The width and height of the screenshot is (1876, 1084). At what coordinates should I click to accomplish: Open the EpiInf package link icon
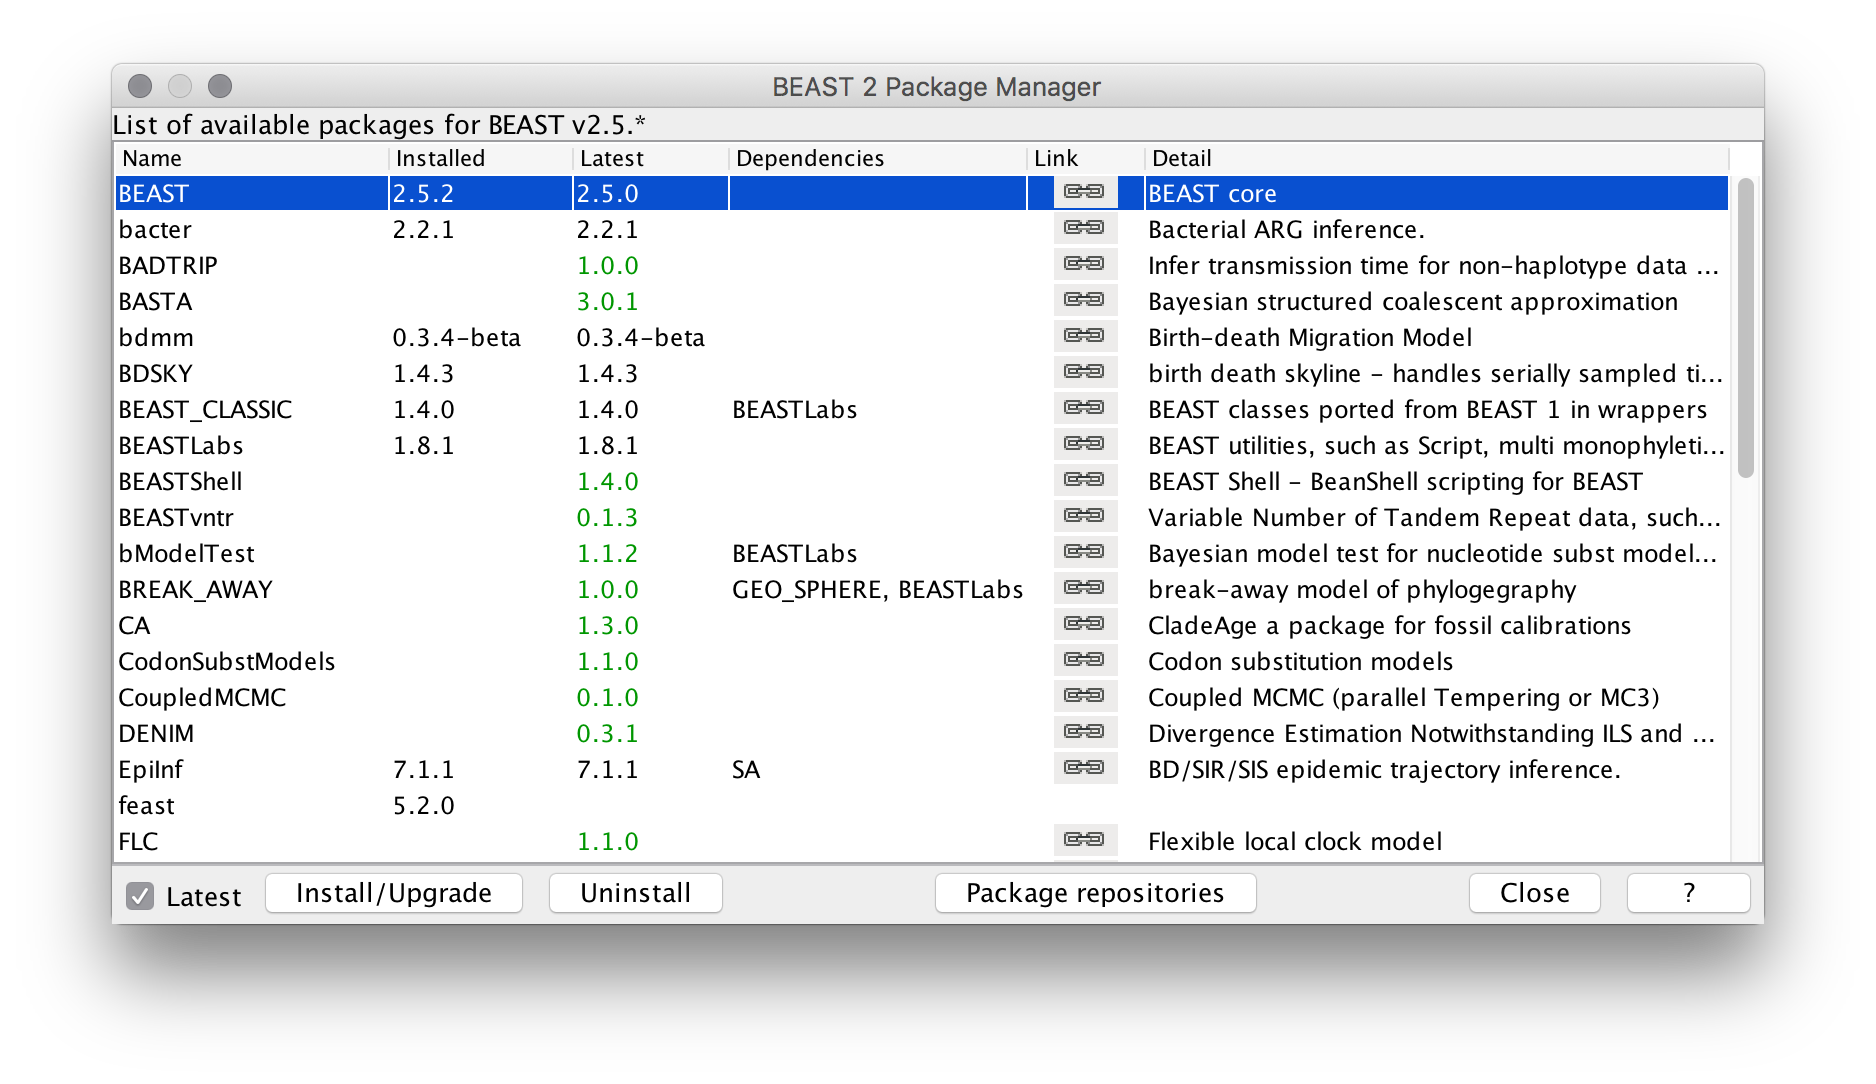click(x=1084, y=768)
